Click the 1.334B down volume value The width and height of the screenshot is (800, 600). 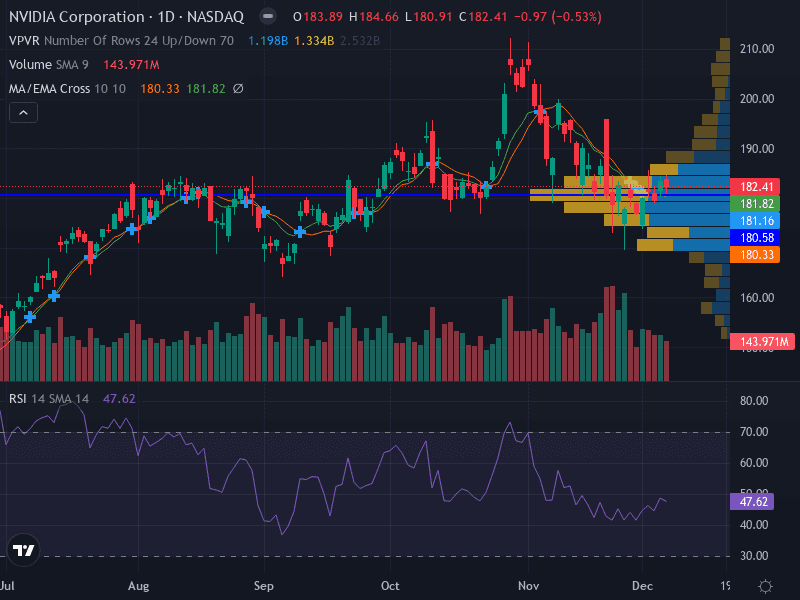coord(314,41)
